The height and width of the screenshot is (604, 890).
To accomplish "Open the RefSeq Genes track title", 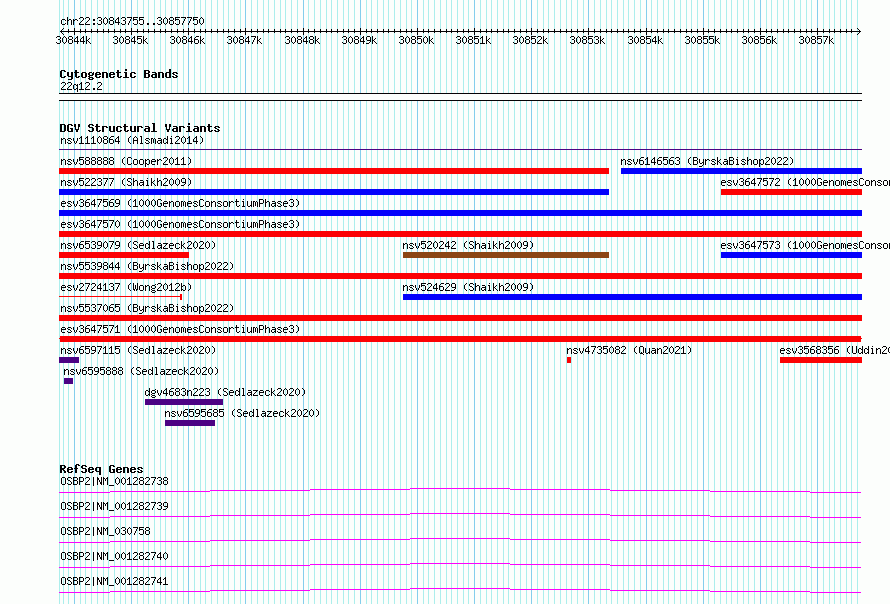I will point(102,469).
